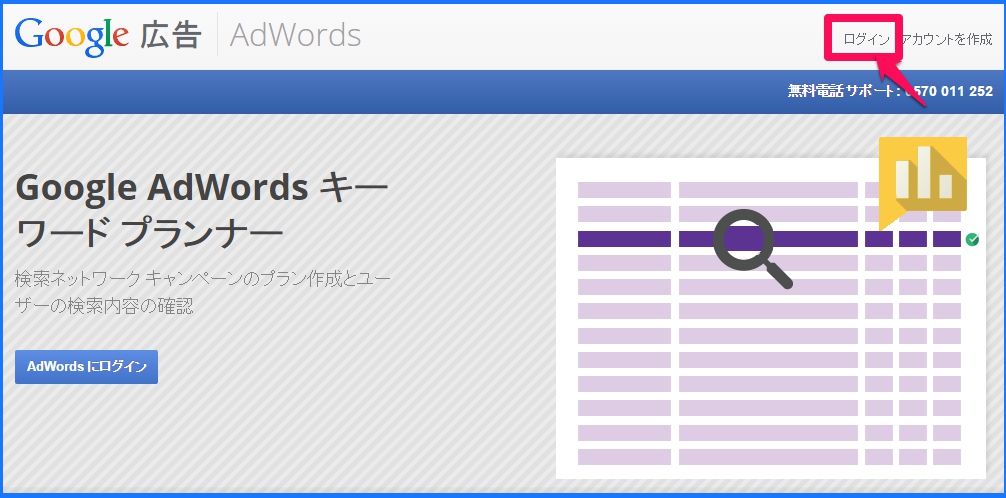
Task: Click the AdWords product name in the header
Action: [295, 35]
